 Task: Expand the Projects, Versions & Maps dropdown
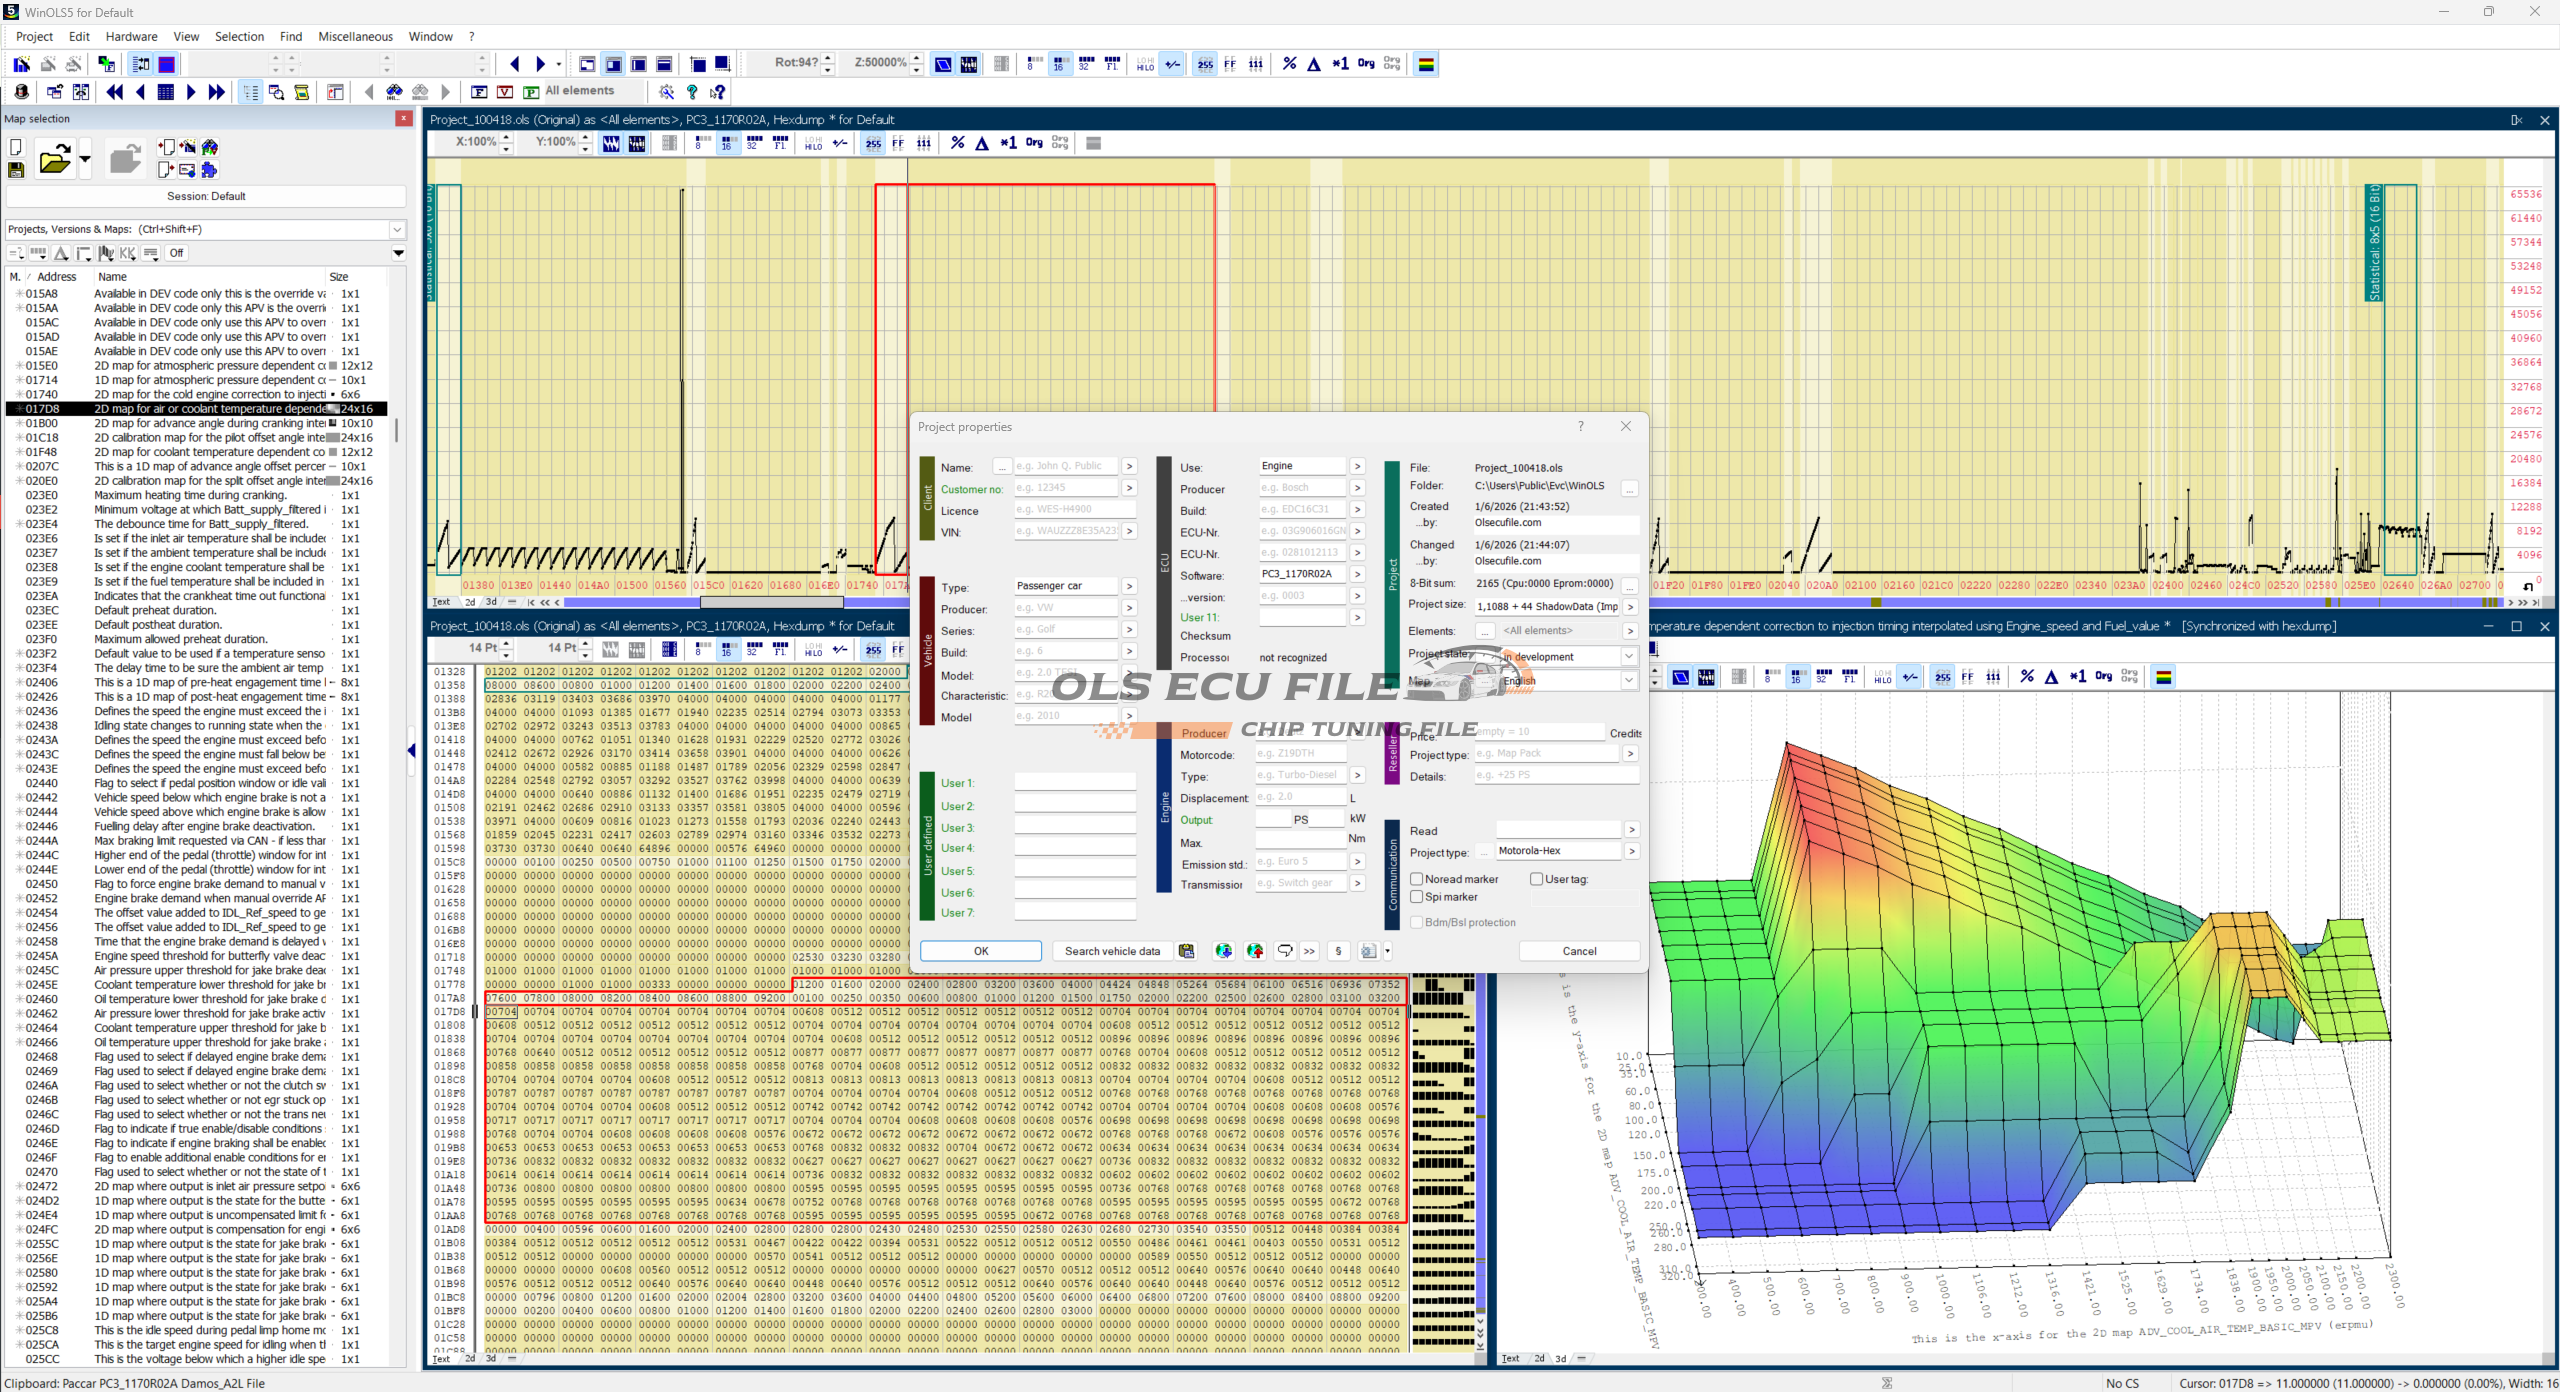[x=397, y=229]
